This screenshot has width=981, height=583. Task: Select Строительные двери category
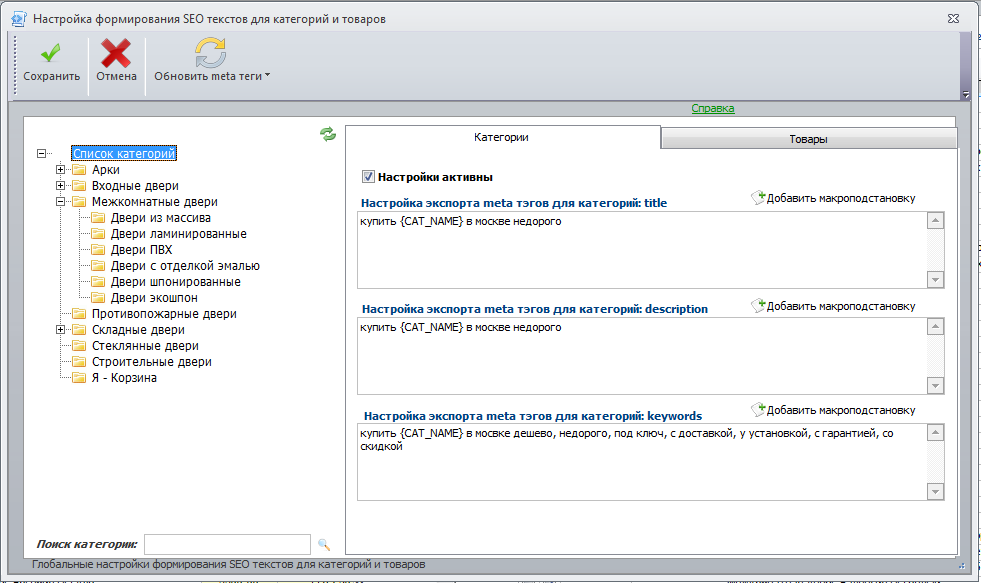click(x=151, y=362)
